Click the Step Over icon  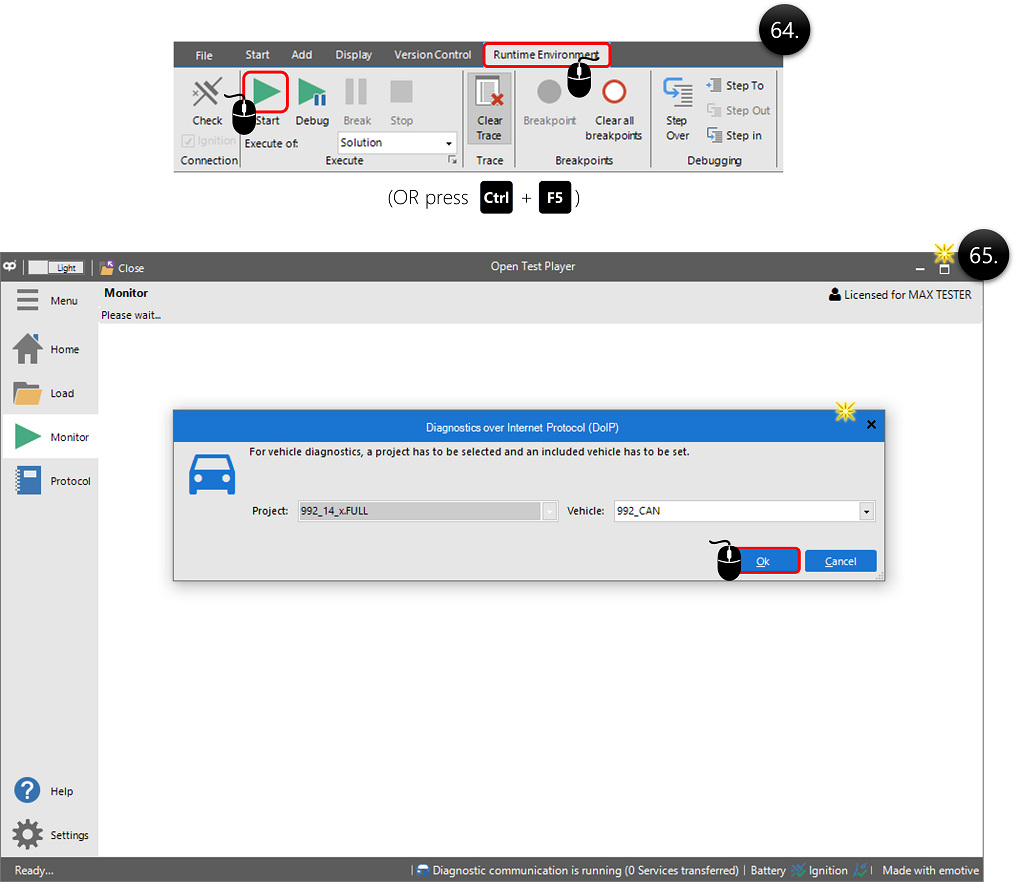[x=678, y=93]
